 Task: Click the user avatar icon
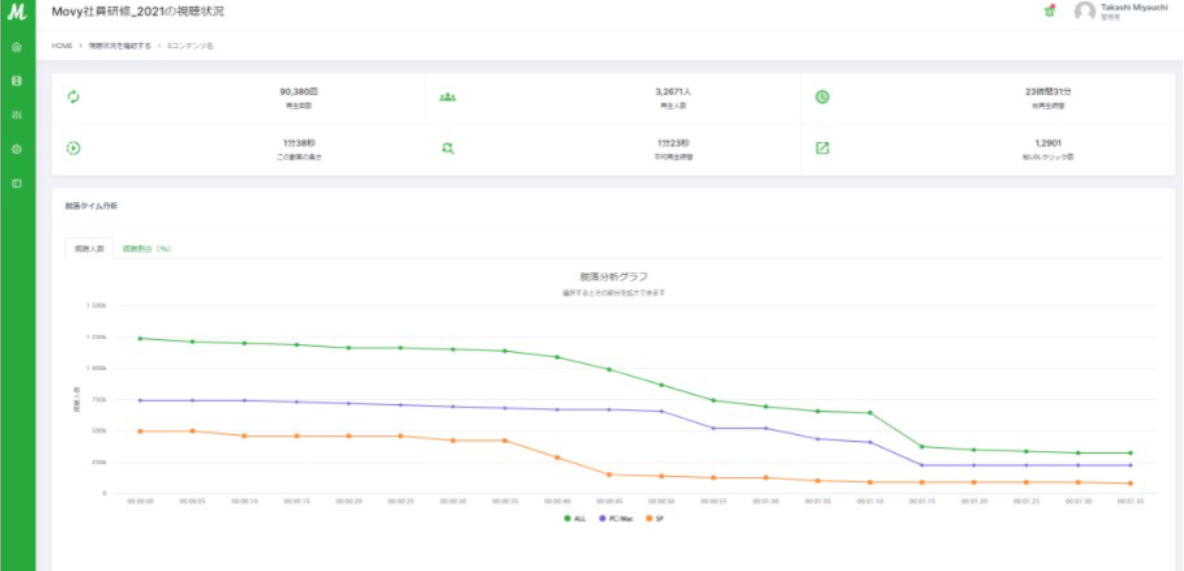click(1084, 12)
